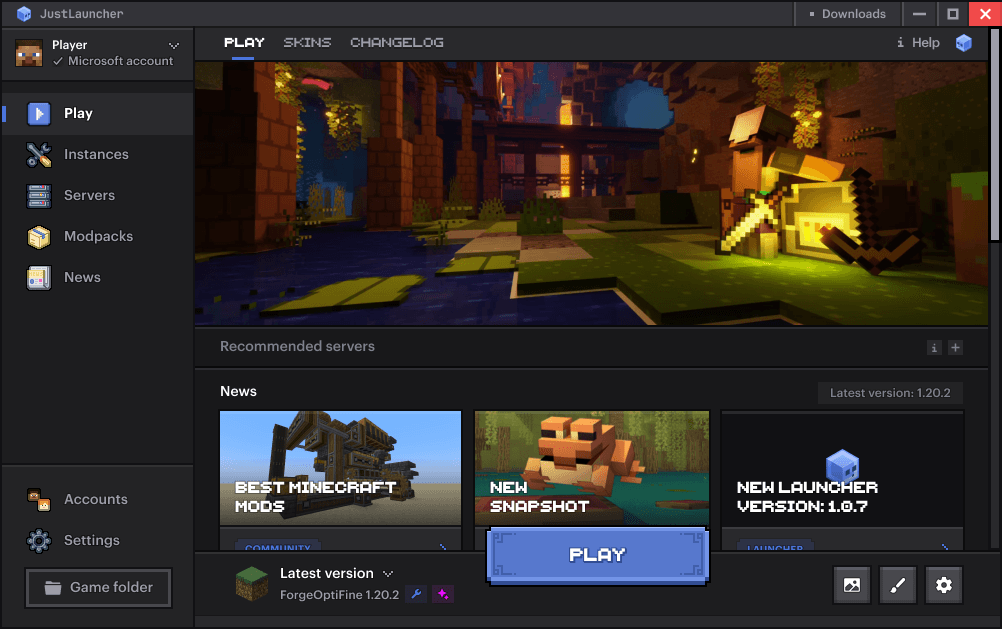The image size is (1002, 629).
Task: Open the News sidebar section
Action: (x=80, y=277)
